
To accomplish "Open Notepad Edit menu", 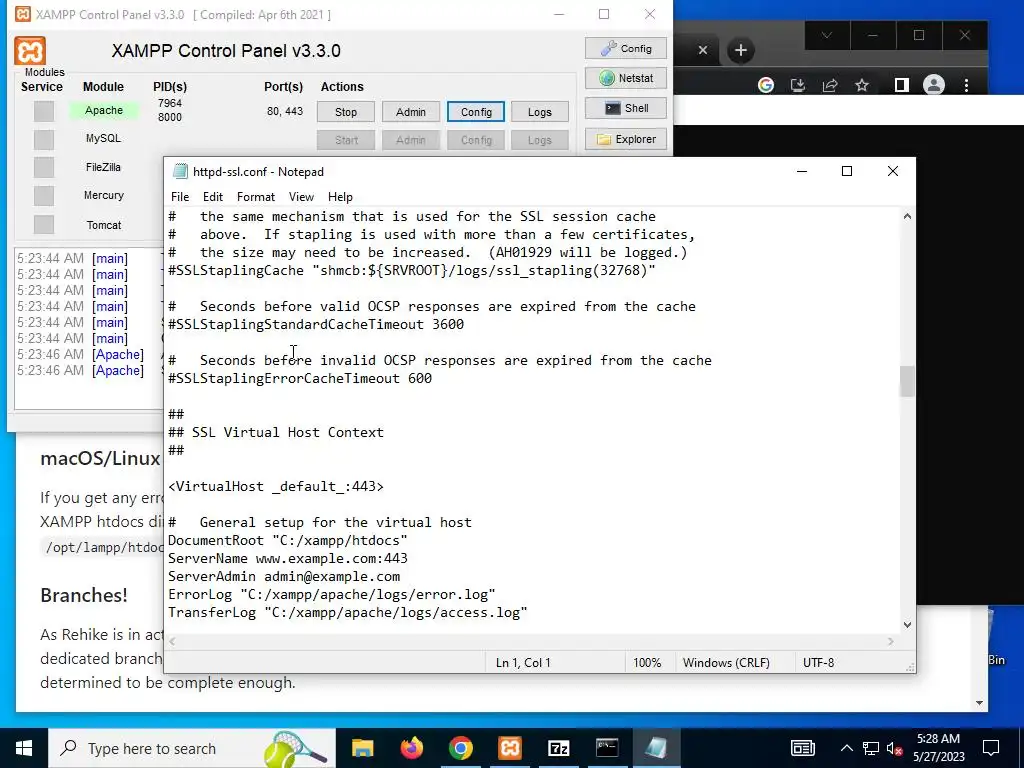I will tap(213, 197).
